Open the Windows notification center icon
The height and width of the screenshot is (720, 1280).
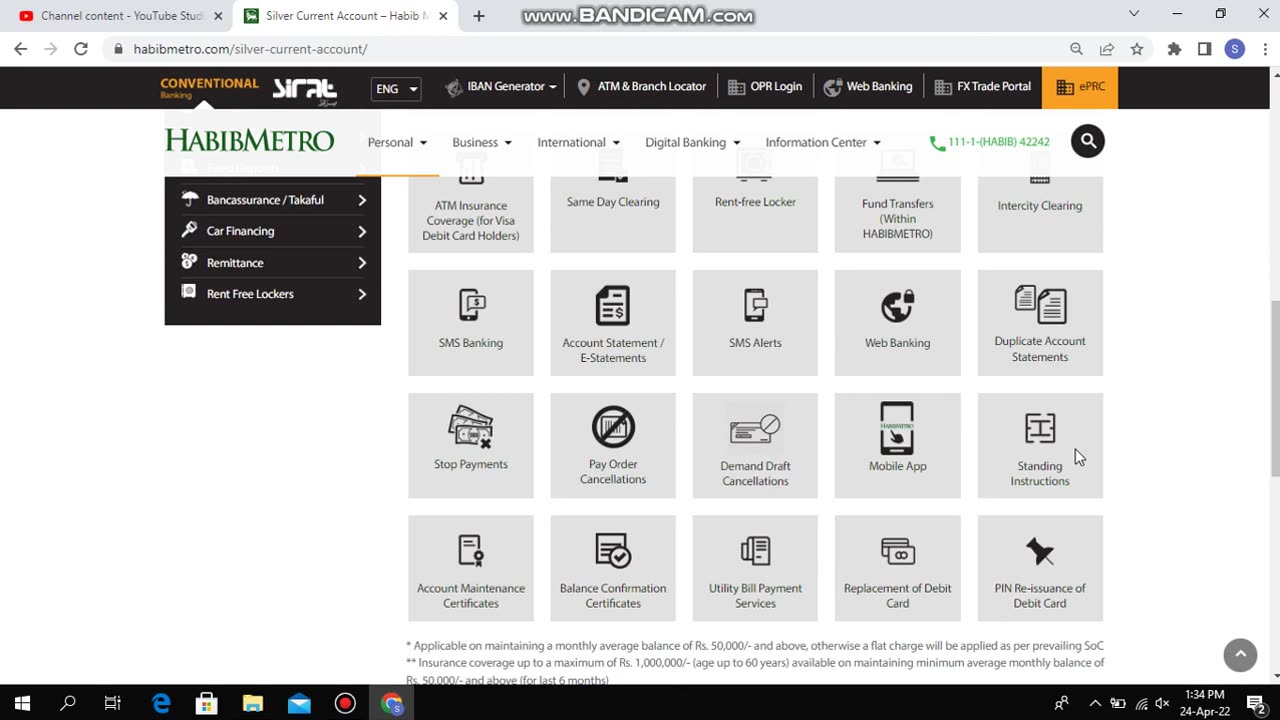click(1256, 703)
